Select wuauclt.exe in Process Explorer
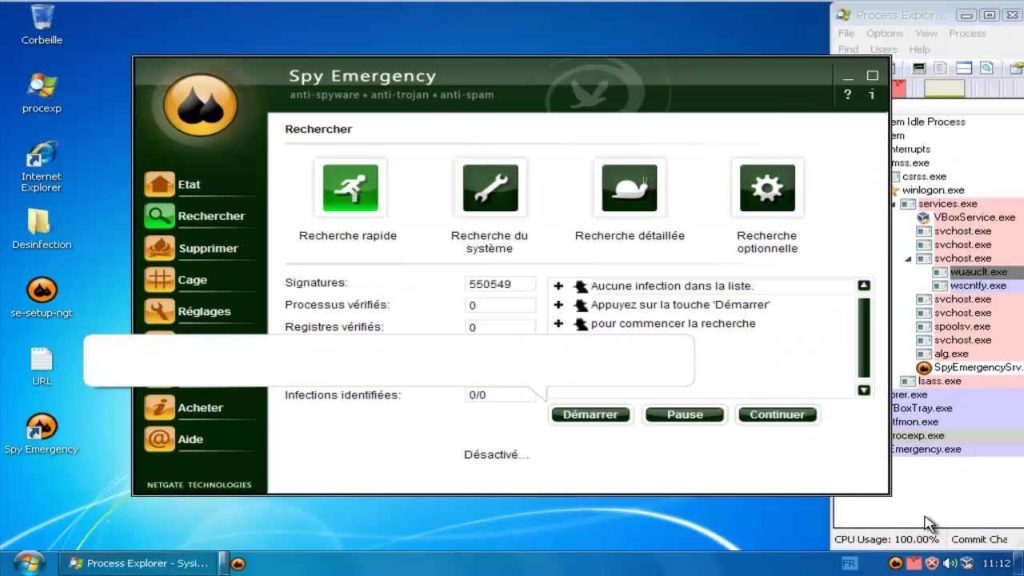The height and width of the screenshot is (576, 1024). pos(978,272)
